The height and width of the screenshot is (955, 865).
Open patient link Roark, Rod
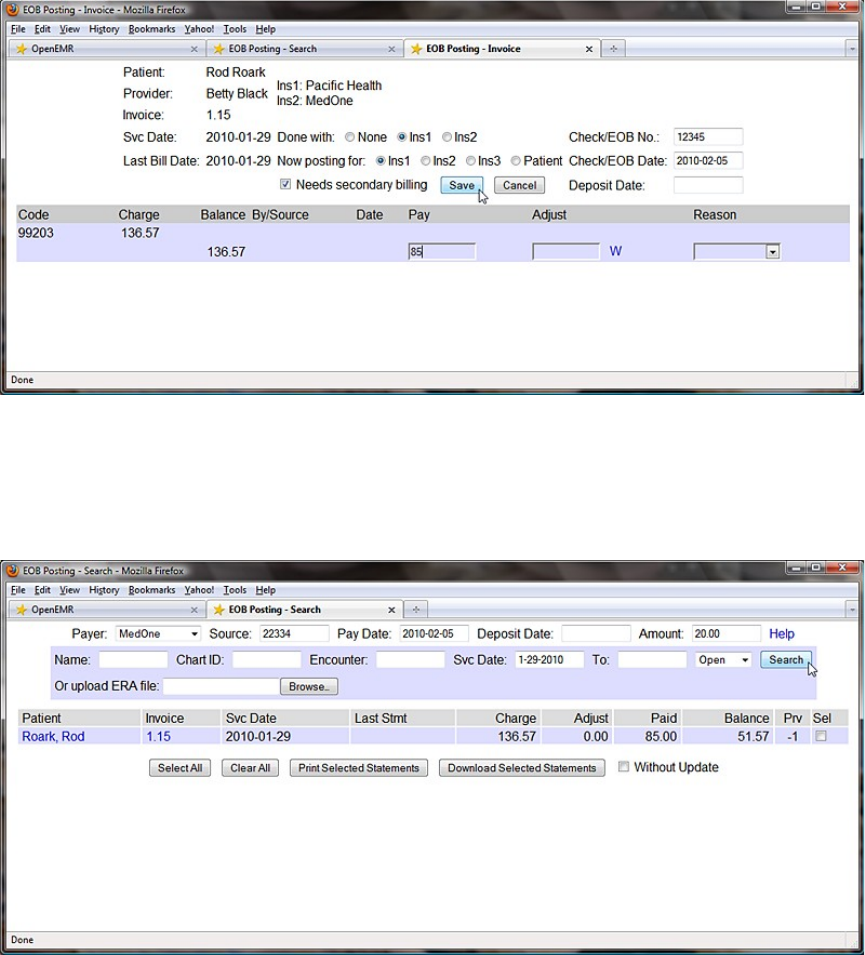coord(53,736)
